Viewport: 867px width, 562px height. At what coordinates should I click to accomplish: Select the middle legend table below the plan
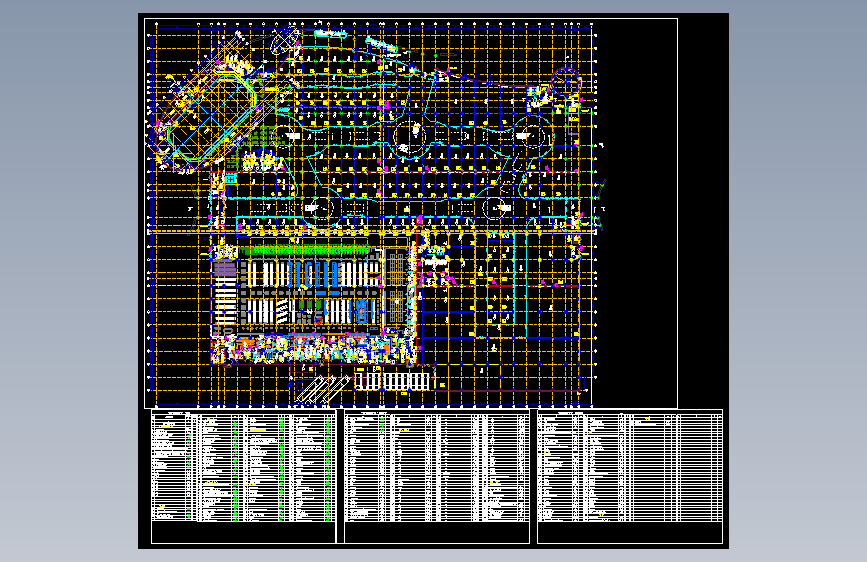click(437, 476)
